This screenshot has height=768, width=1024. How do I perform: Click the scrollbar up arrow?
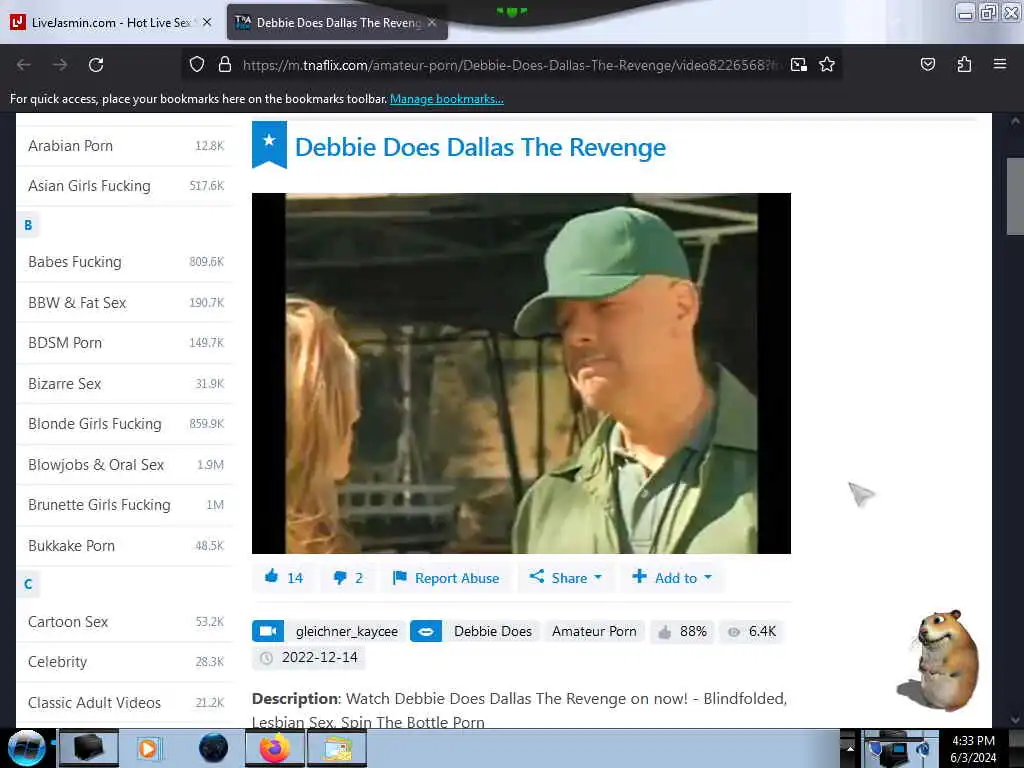click(1015, 121)
